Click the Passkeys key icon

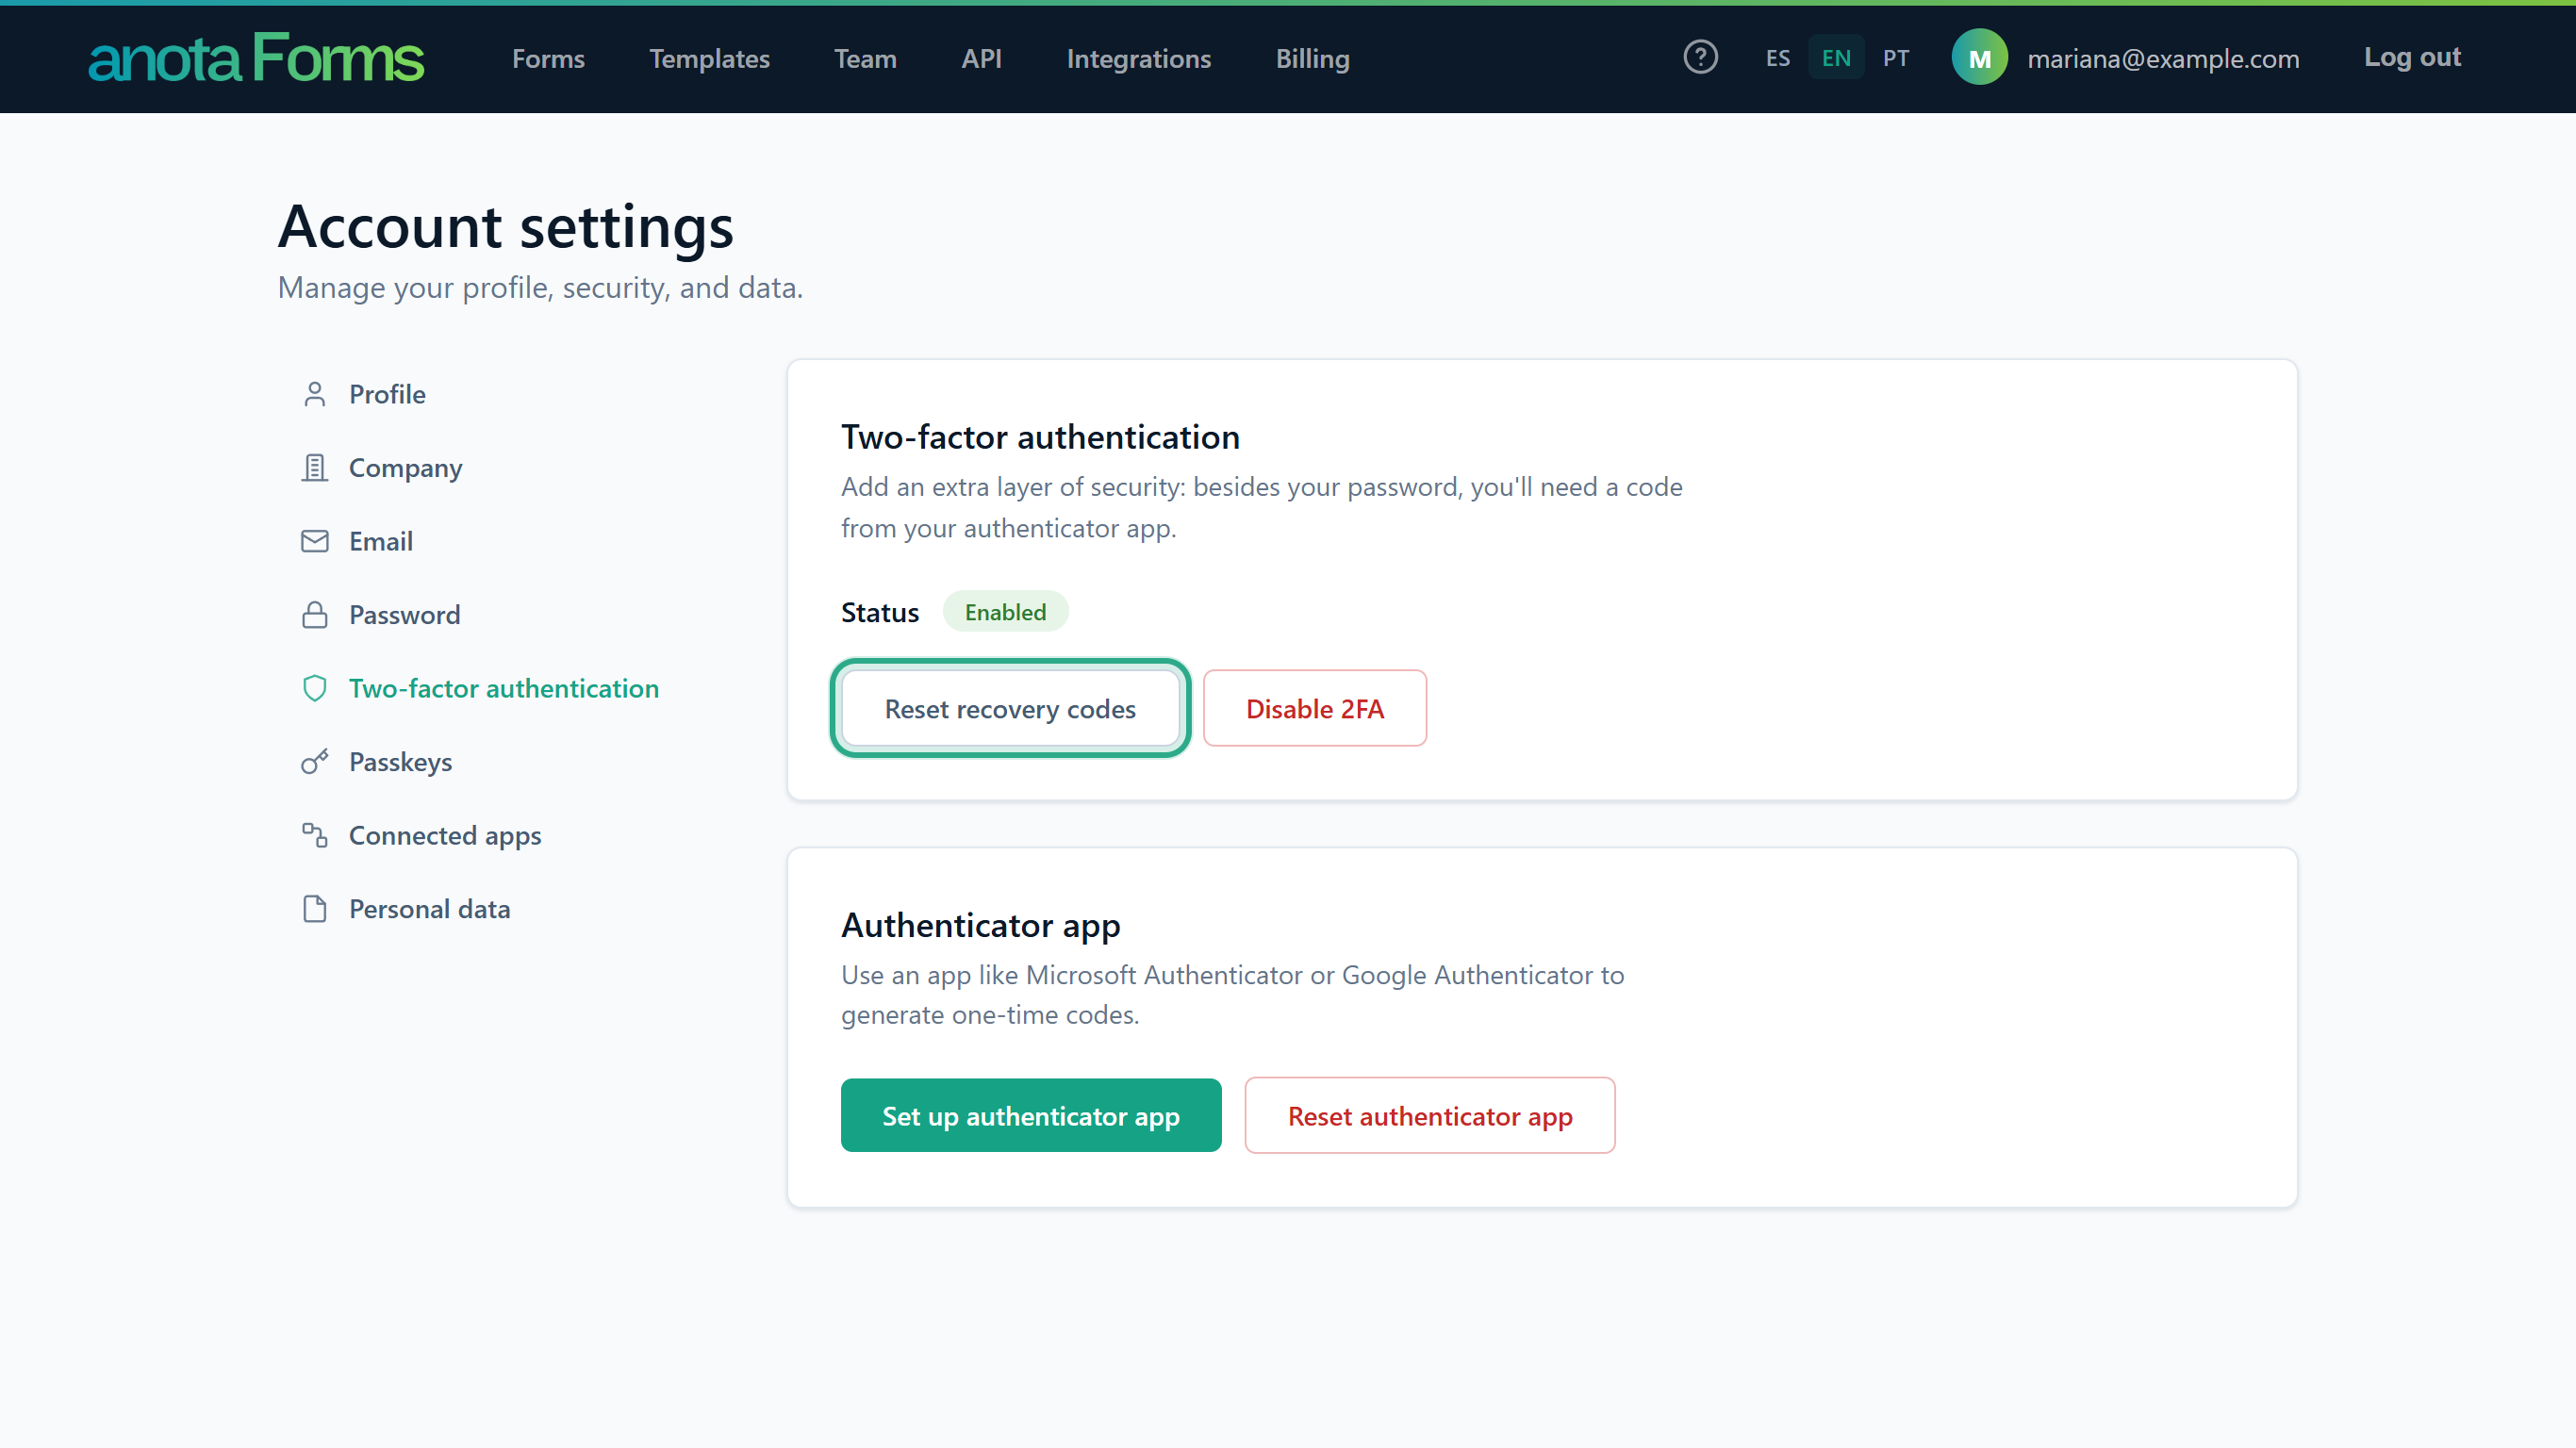tap(314, 762)
